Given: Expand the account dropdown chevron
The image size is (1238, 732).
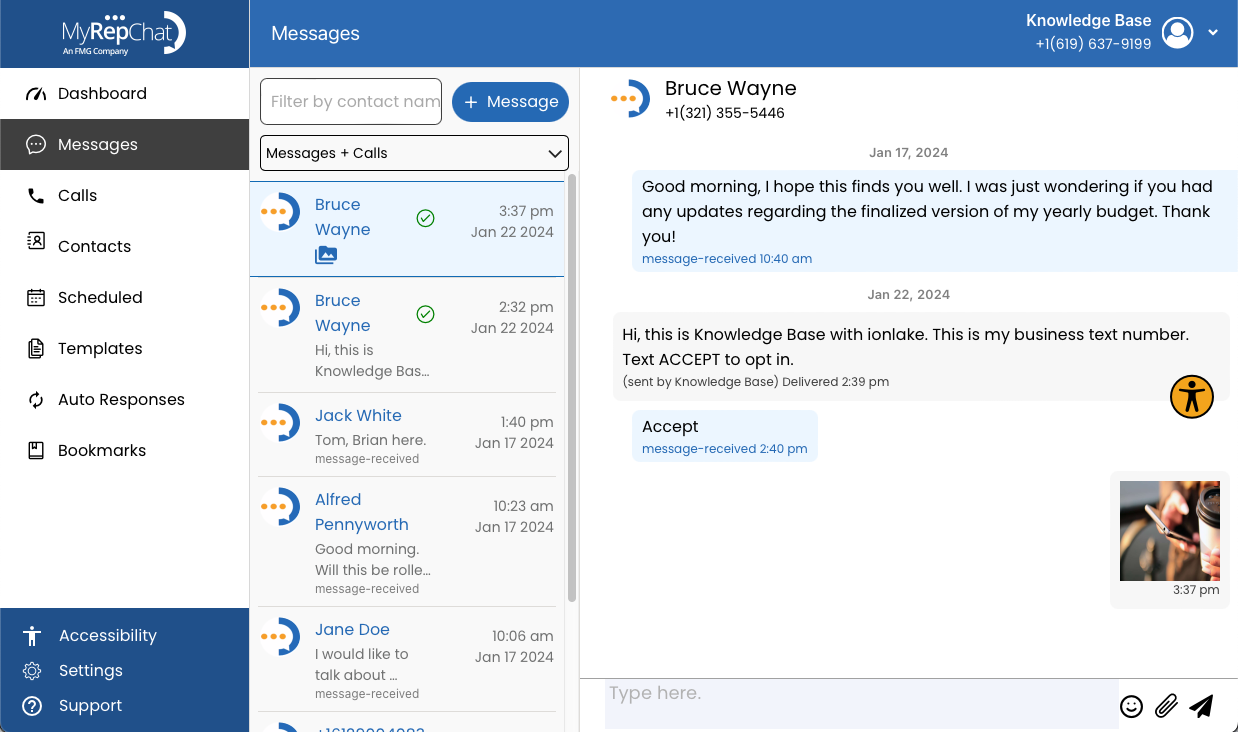Looking at the screenshot, I should [1213, 33].
